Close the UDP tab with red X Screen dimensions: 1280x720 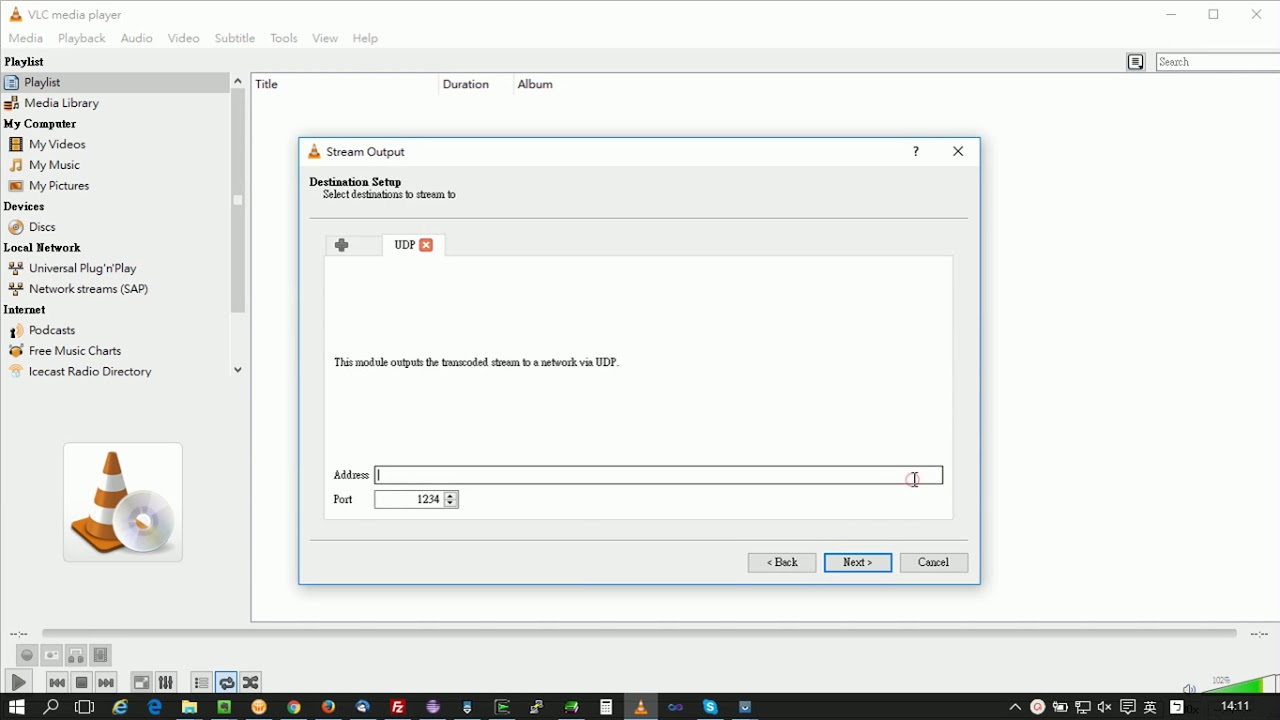[x=426, y=245]
